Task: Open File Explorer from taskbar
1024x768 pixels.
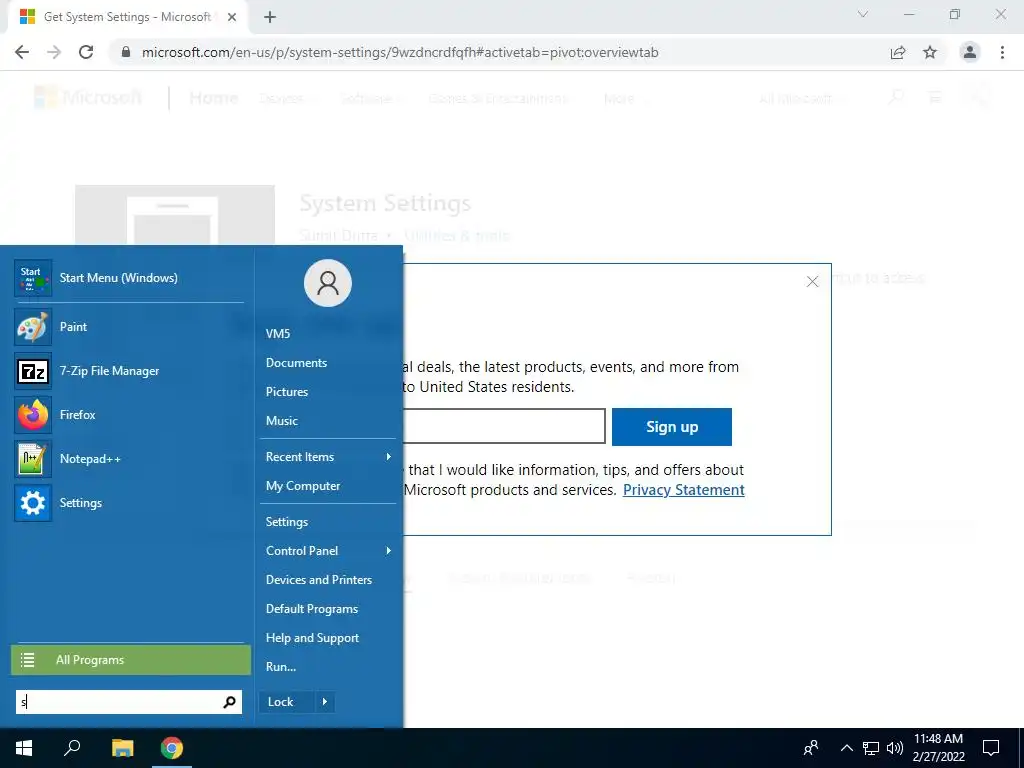Action: (122, 748)
